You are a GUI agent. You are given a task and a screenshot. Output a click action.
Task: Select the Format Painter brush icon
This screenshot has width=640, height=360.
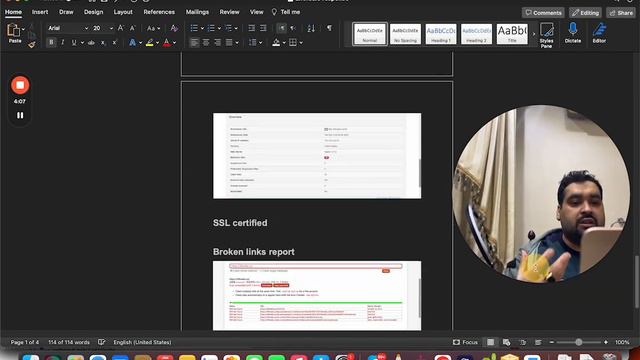point(32,45)
